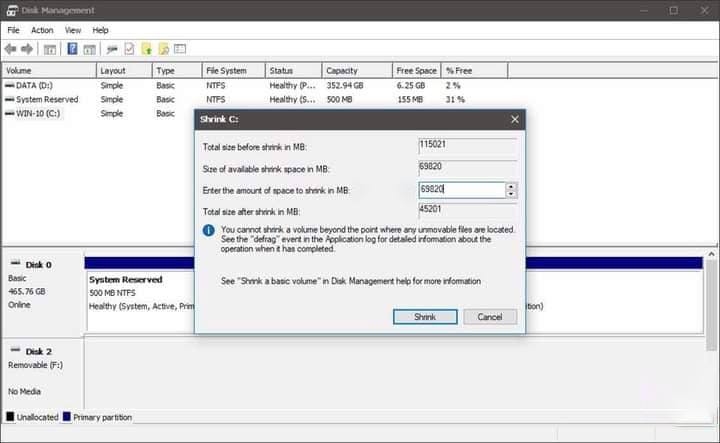
Task: Select the DATA (D:) volume row
Action: tap(40, 85)
